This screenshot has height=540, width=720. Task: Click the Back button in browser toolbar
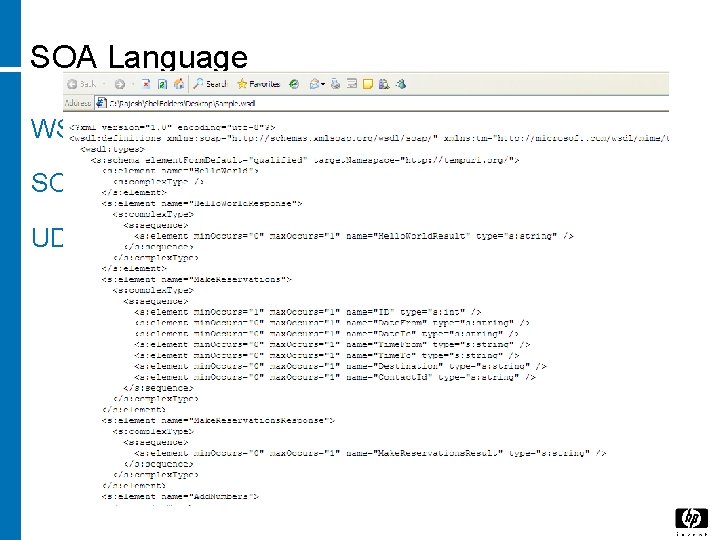click(82, 84)
